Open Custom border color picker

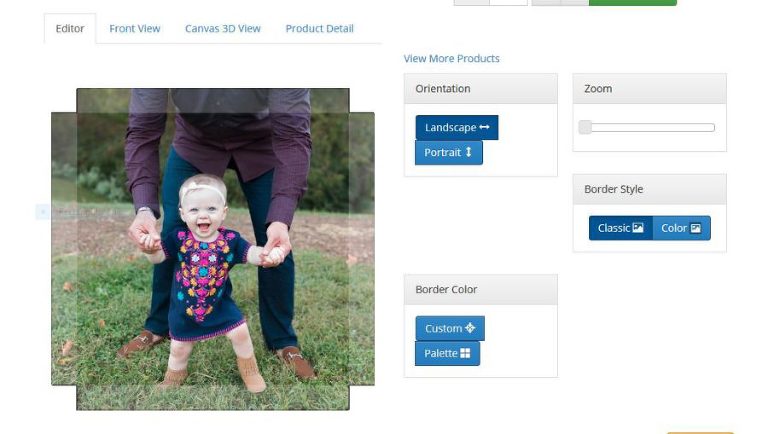tap(450, 328)
